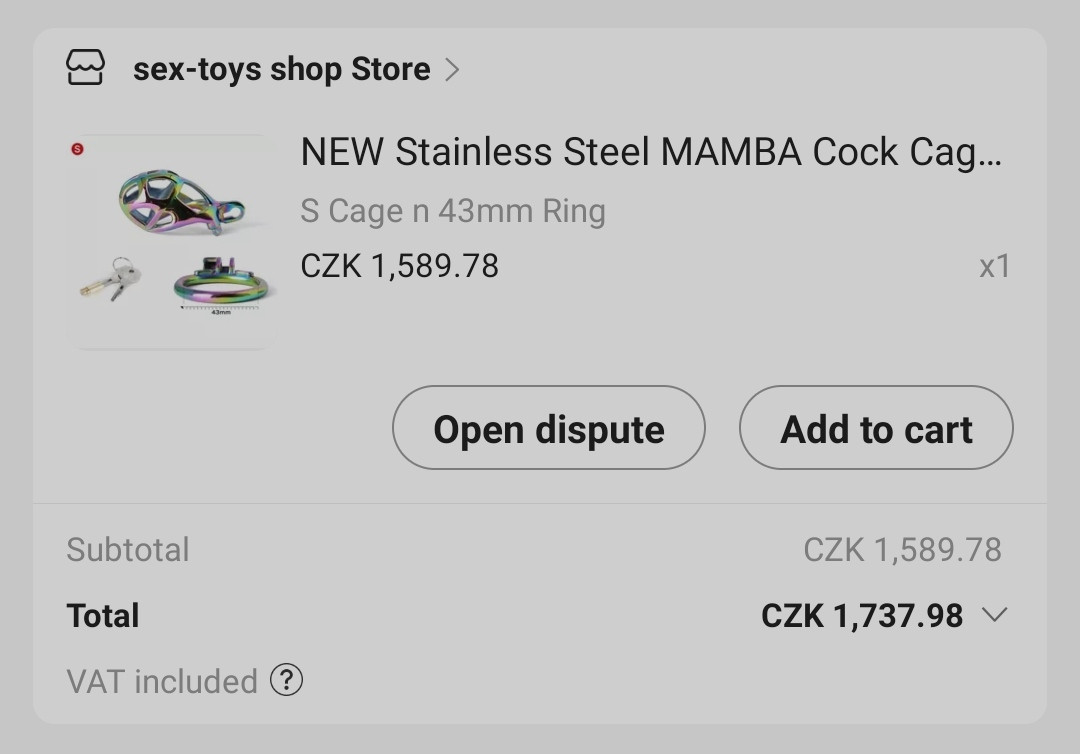Click the total amount CZK 1,737.98
Screen dimensions: 1080x754
coord(861,615)
